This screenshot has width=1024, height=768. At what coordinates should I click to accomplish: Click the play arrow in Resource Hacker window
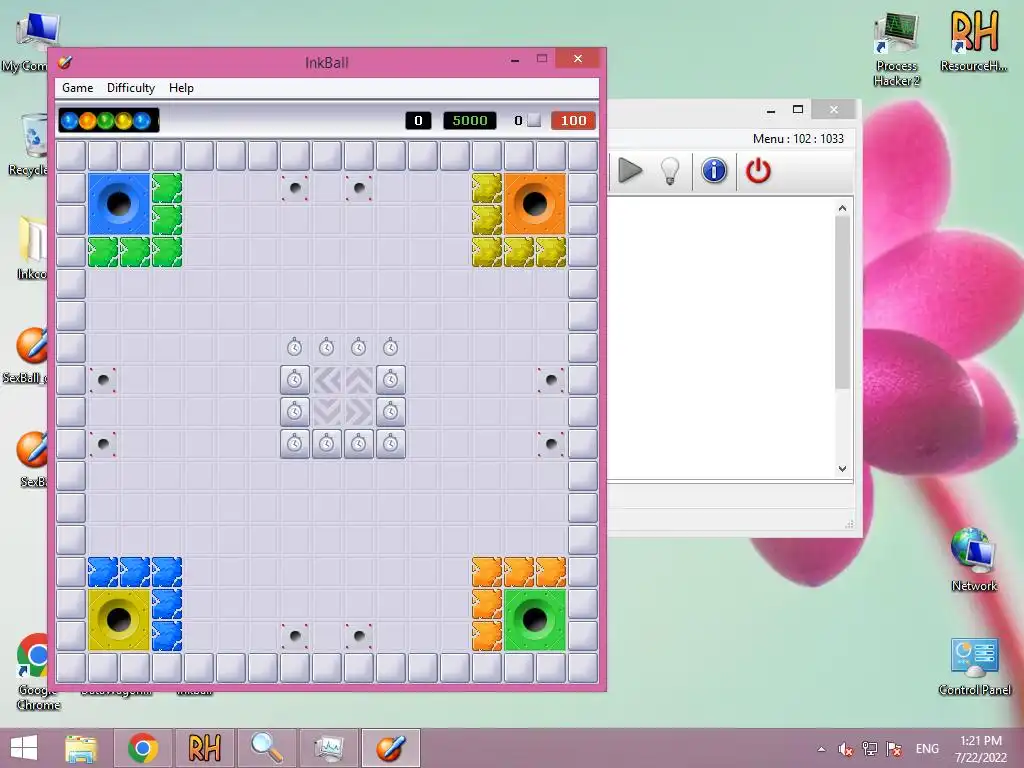pyautogui.click(x=630, y=170)
